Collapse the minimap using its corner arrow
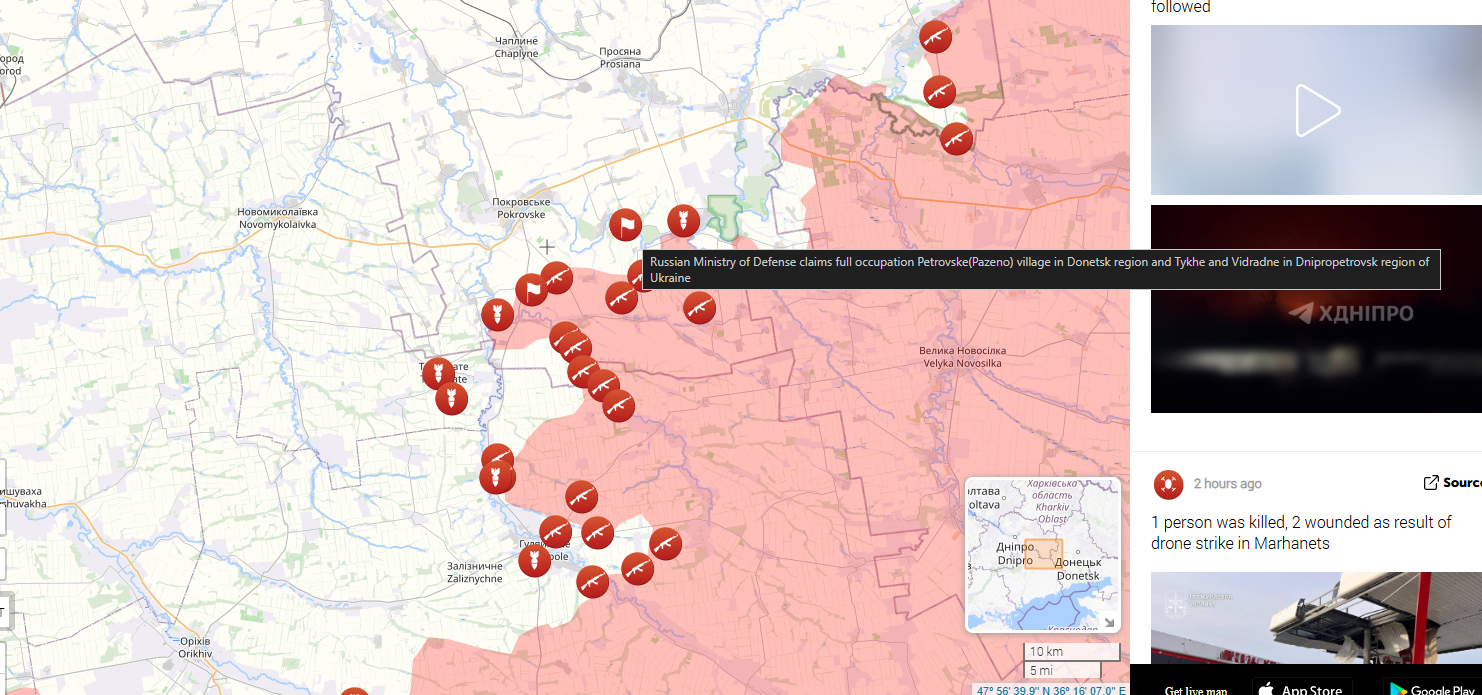Screen dimensions: 1482x695 (1108, 622)
